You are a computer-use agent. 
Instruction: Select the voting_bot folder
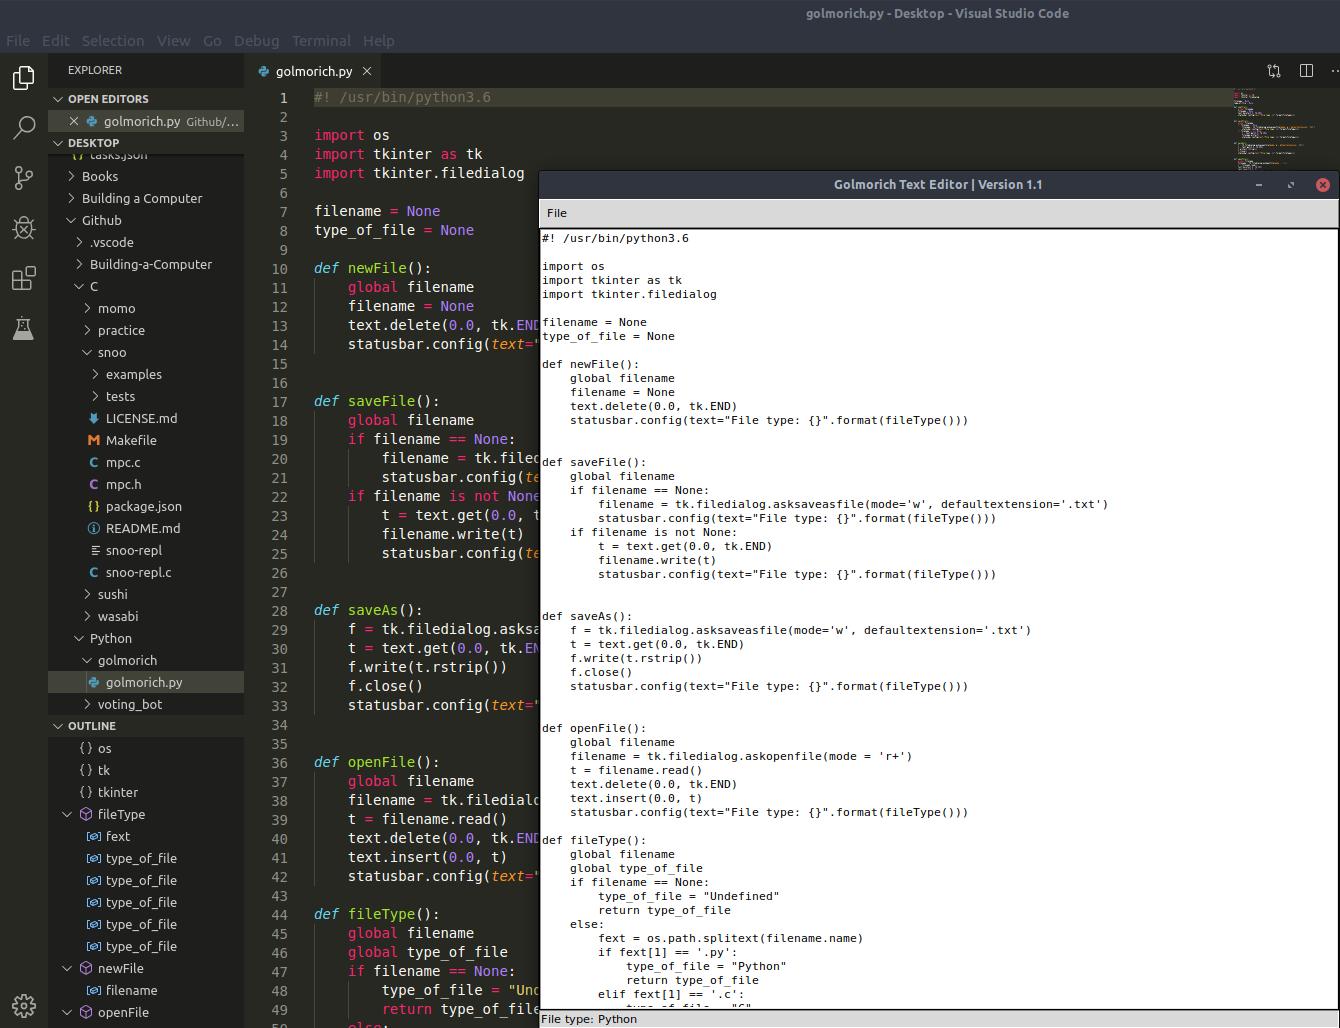[x=128, y=704]
